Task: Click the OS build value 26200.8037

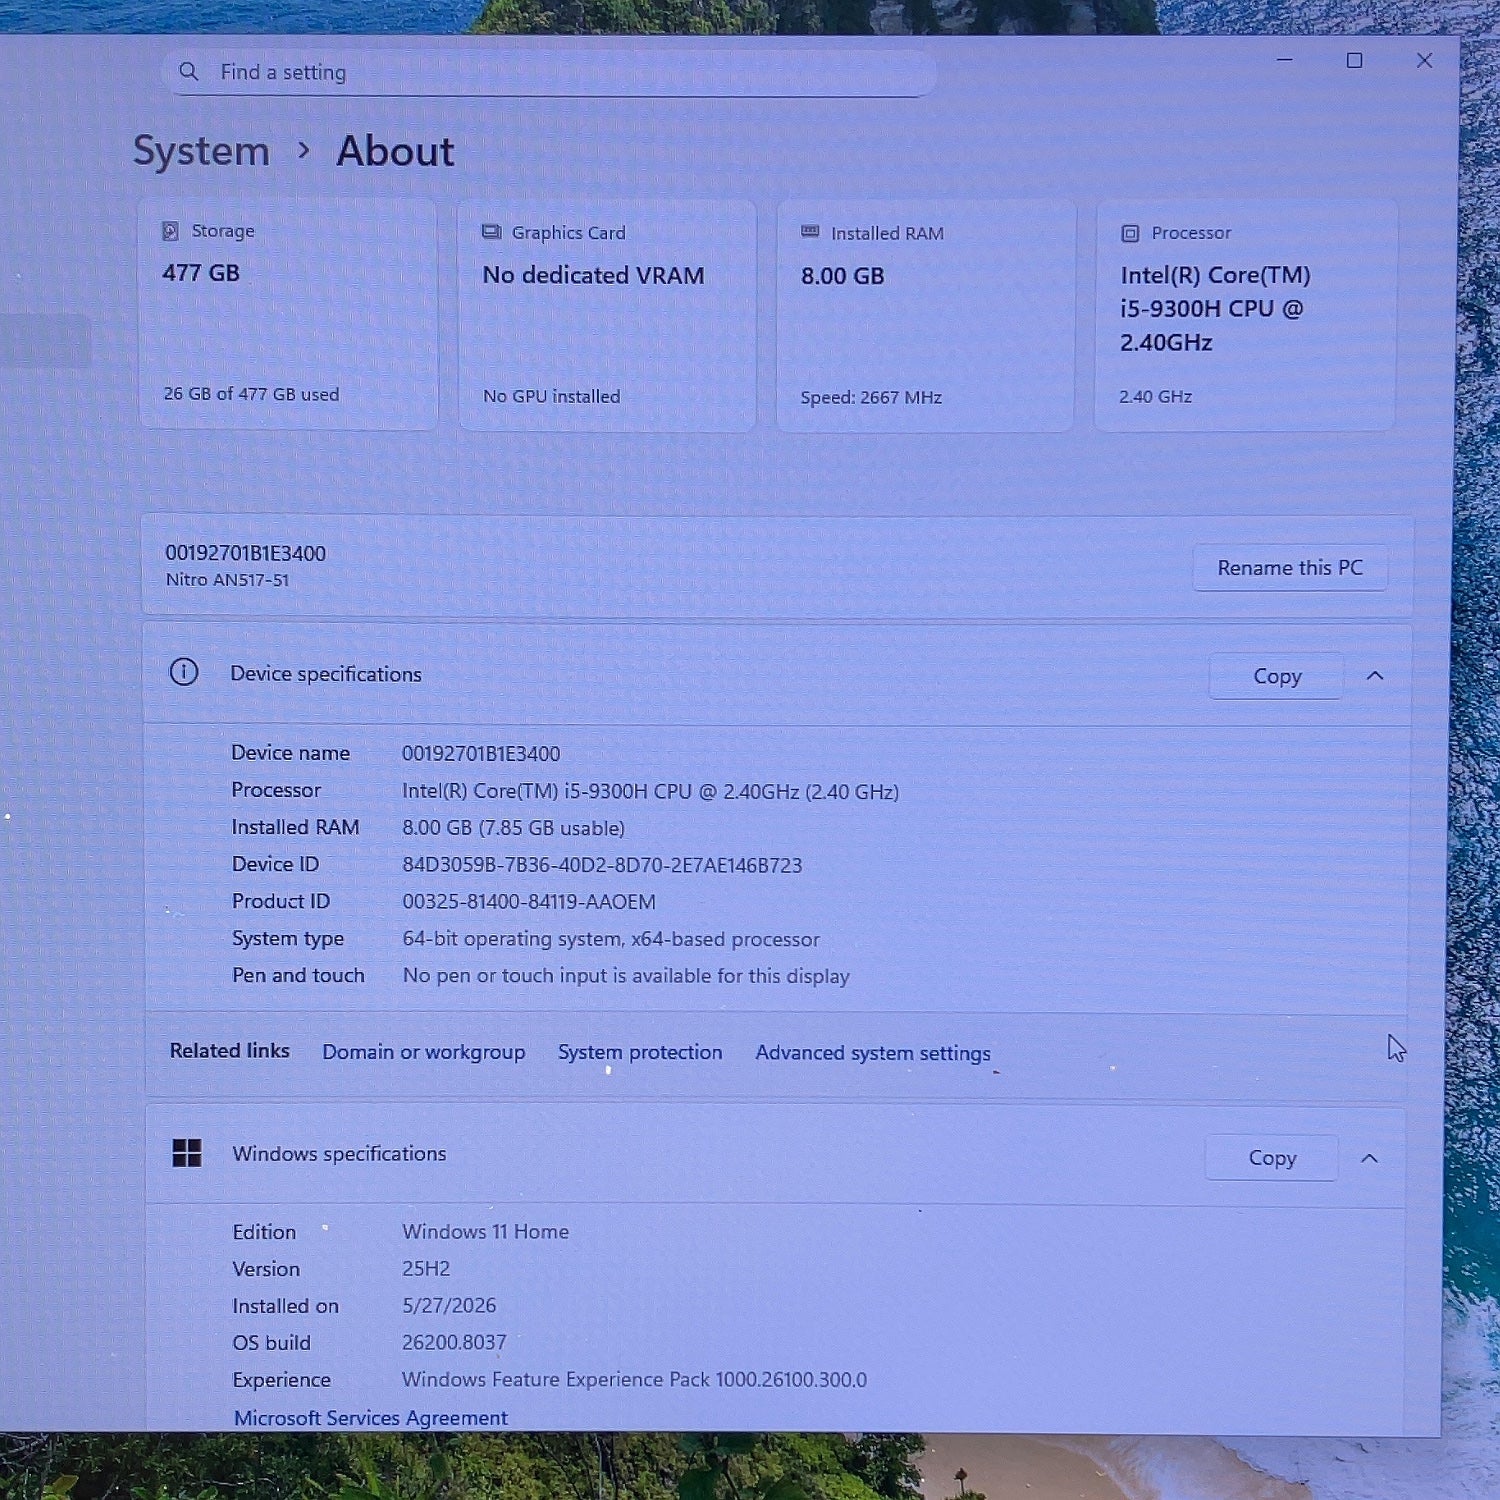Action: [x=454, y=1343]
